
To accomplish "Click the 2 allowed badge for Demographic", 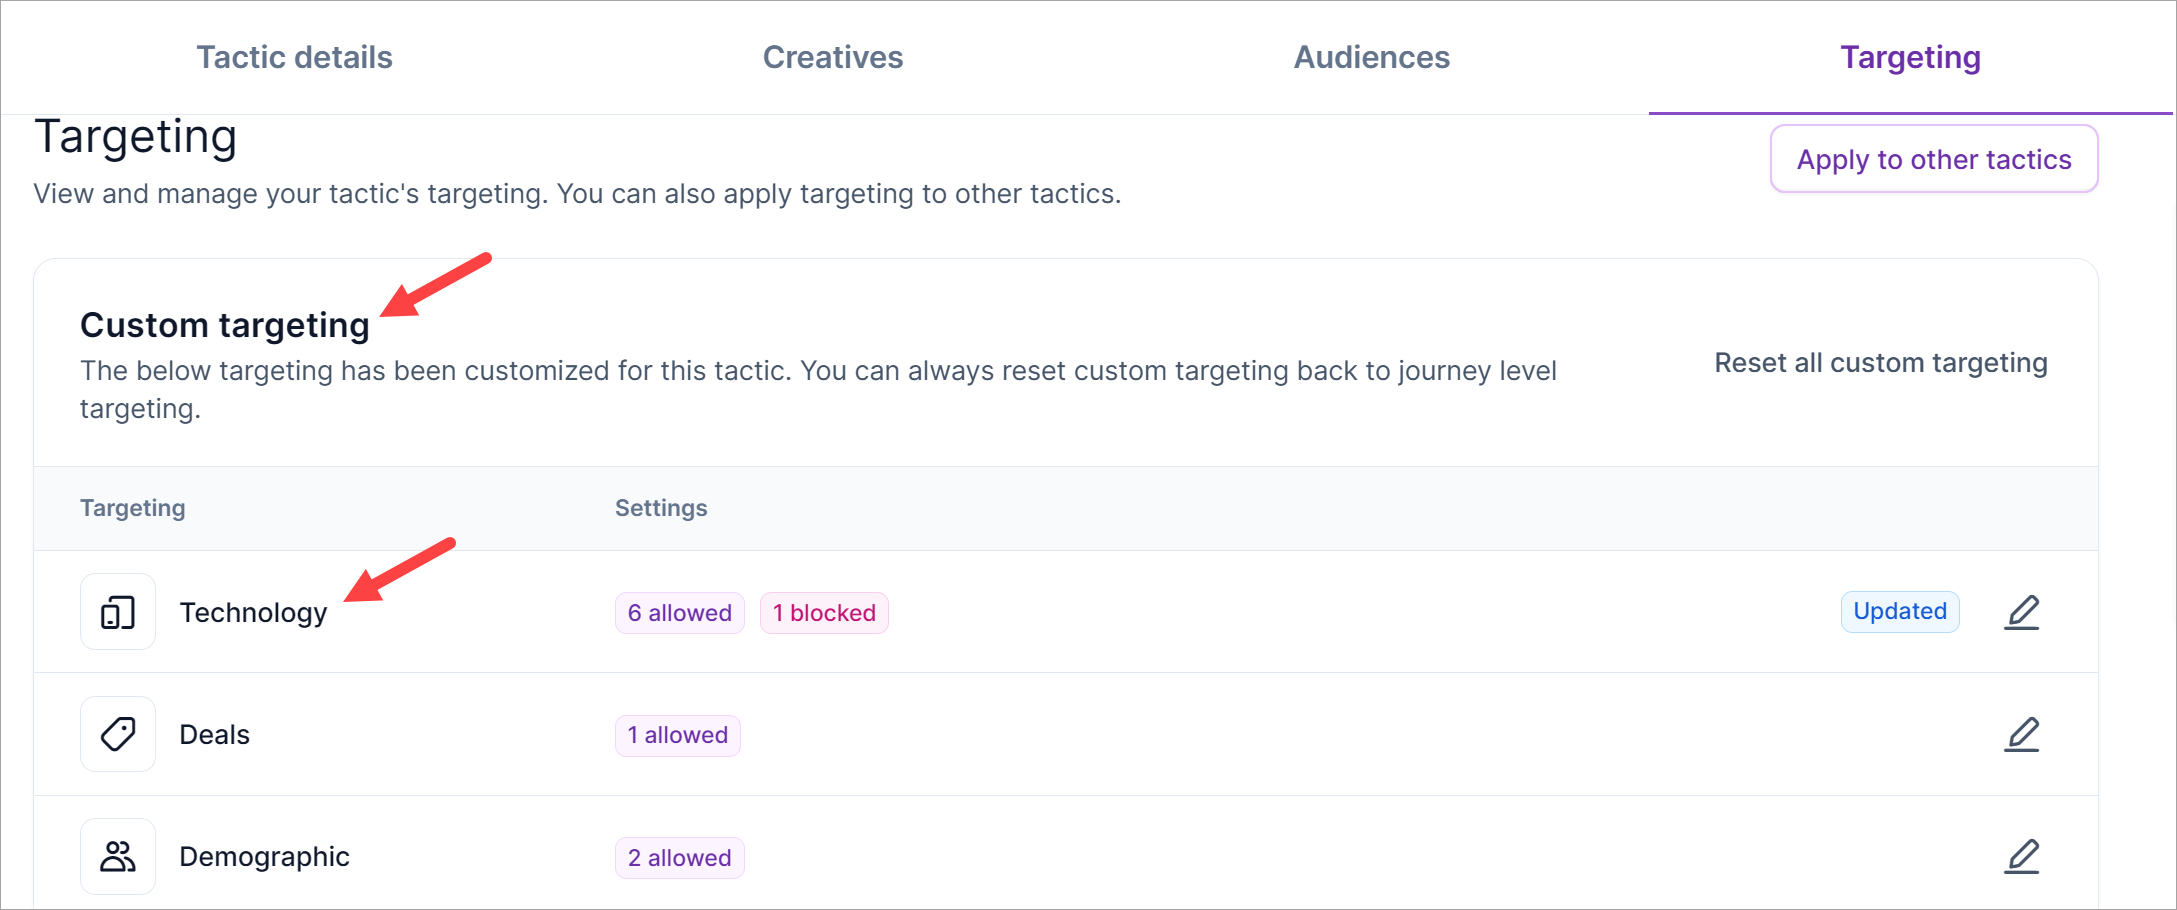I will tap(679, 858).
